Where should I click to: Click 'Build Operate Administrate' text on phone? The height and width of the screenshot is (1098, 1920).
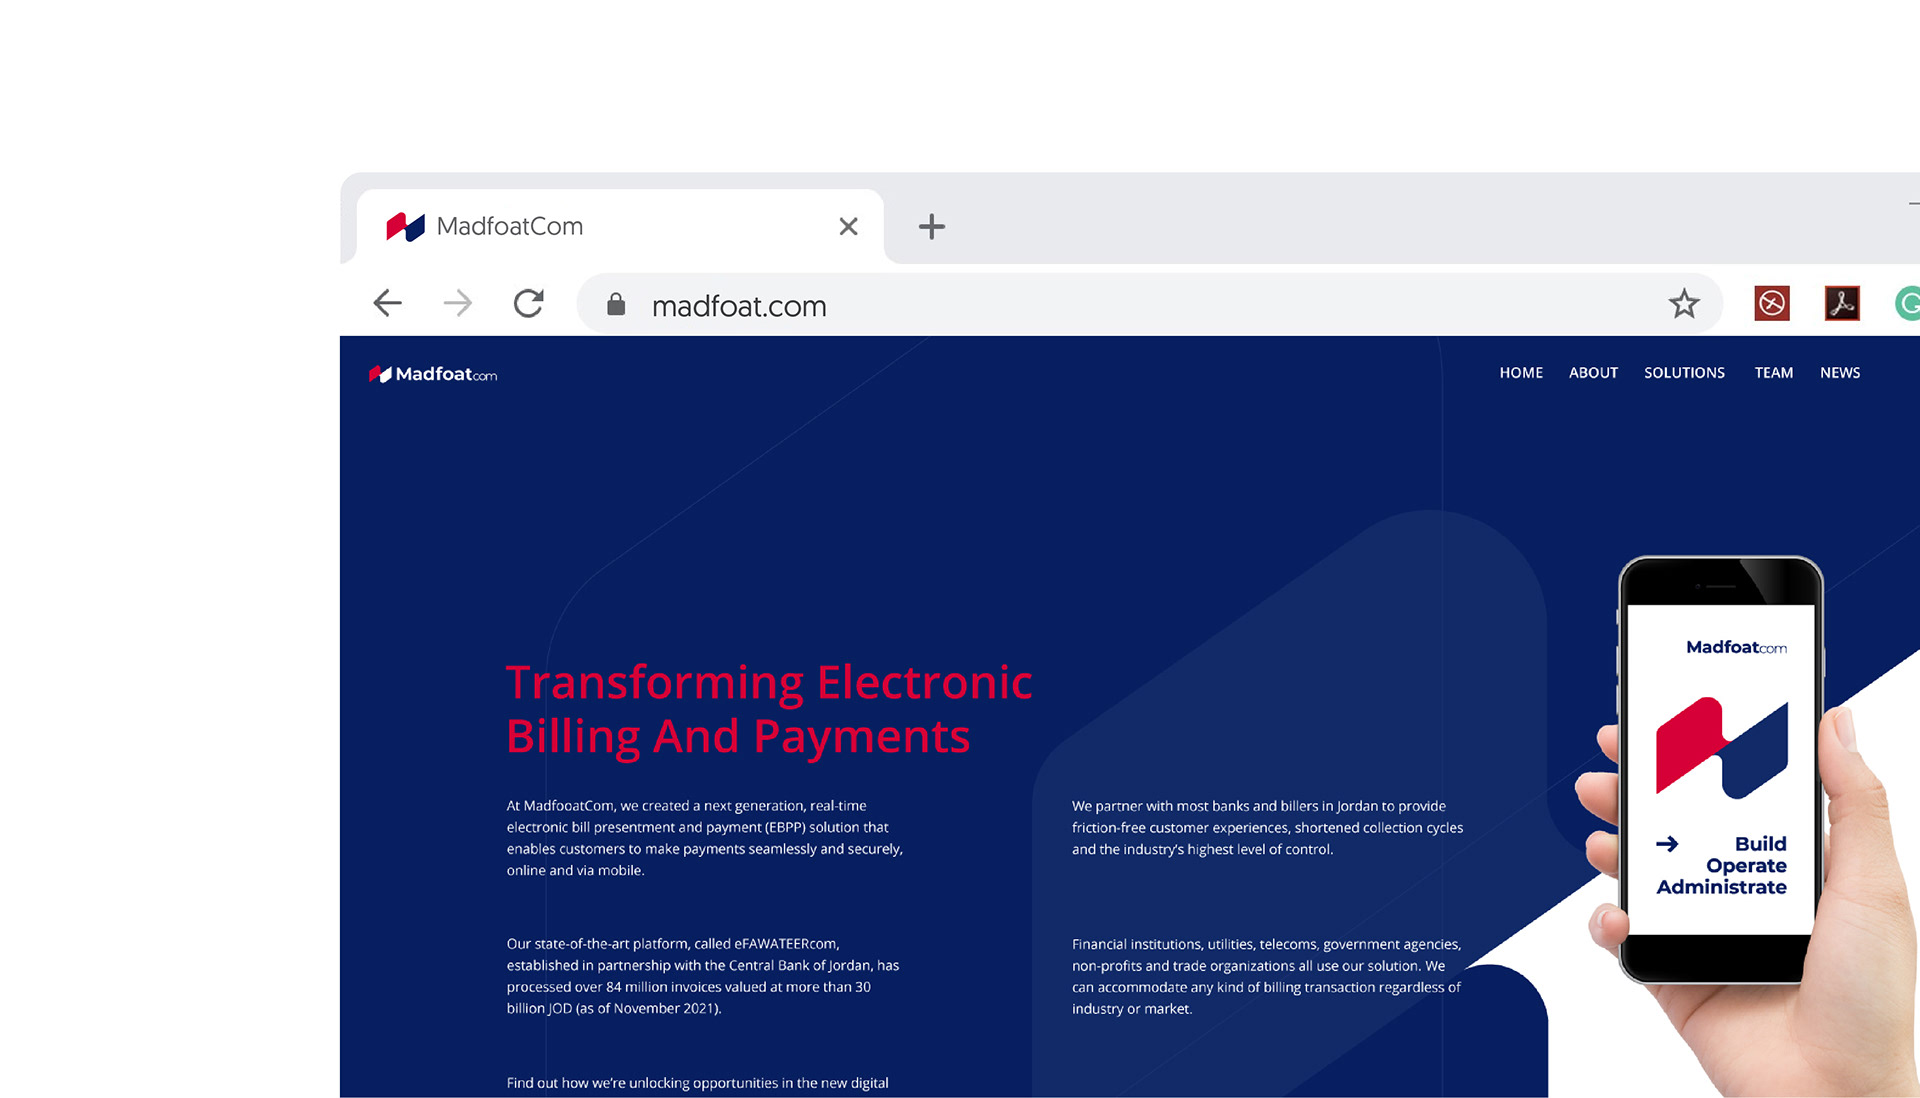(1721, 865)
